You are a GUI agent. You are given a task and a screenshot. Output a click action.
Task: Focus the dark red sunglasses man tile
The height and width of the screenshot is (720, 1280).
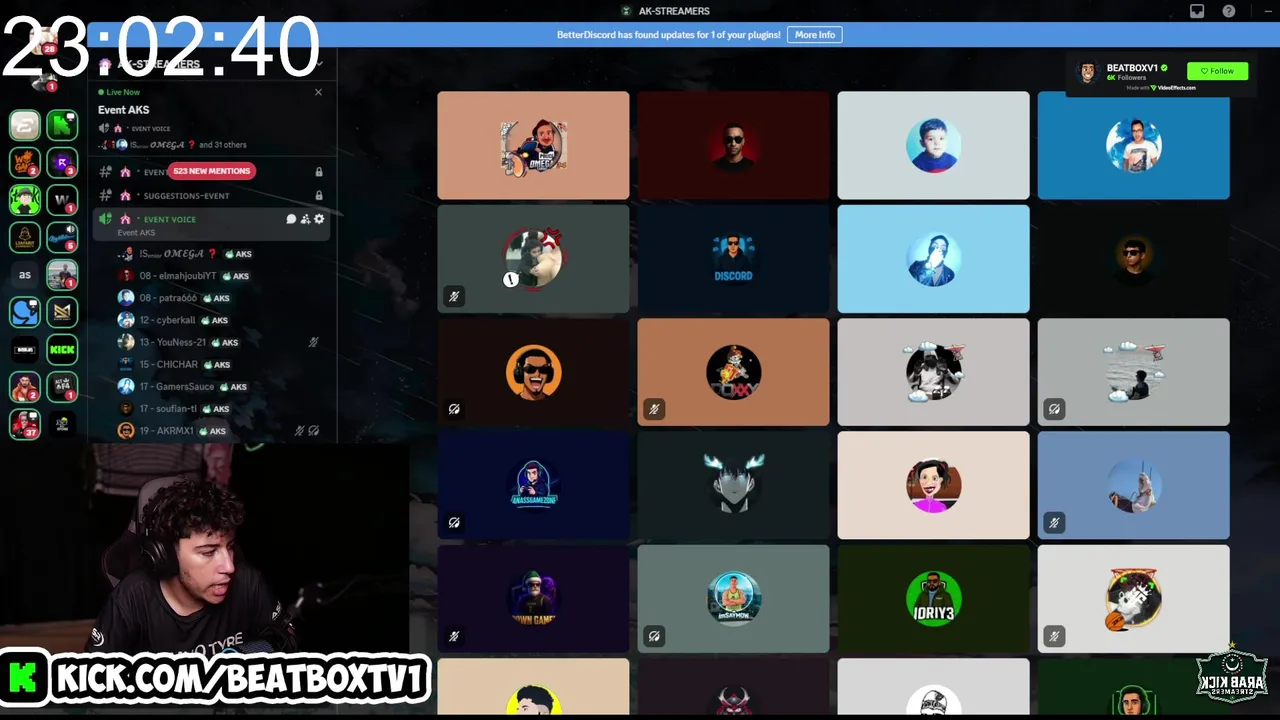(x=733, y=146)
